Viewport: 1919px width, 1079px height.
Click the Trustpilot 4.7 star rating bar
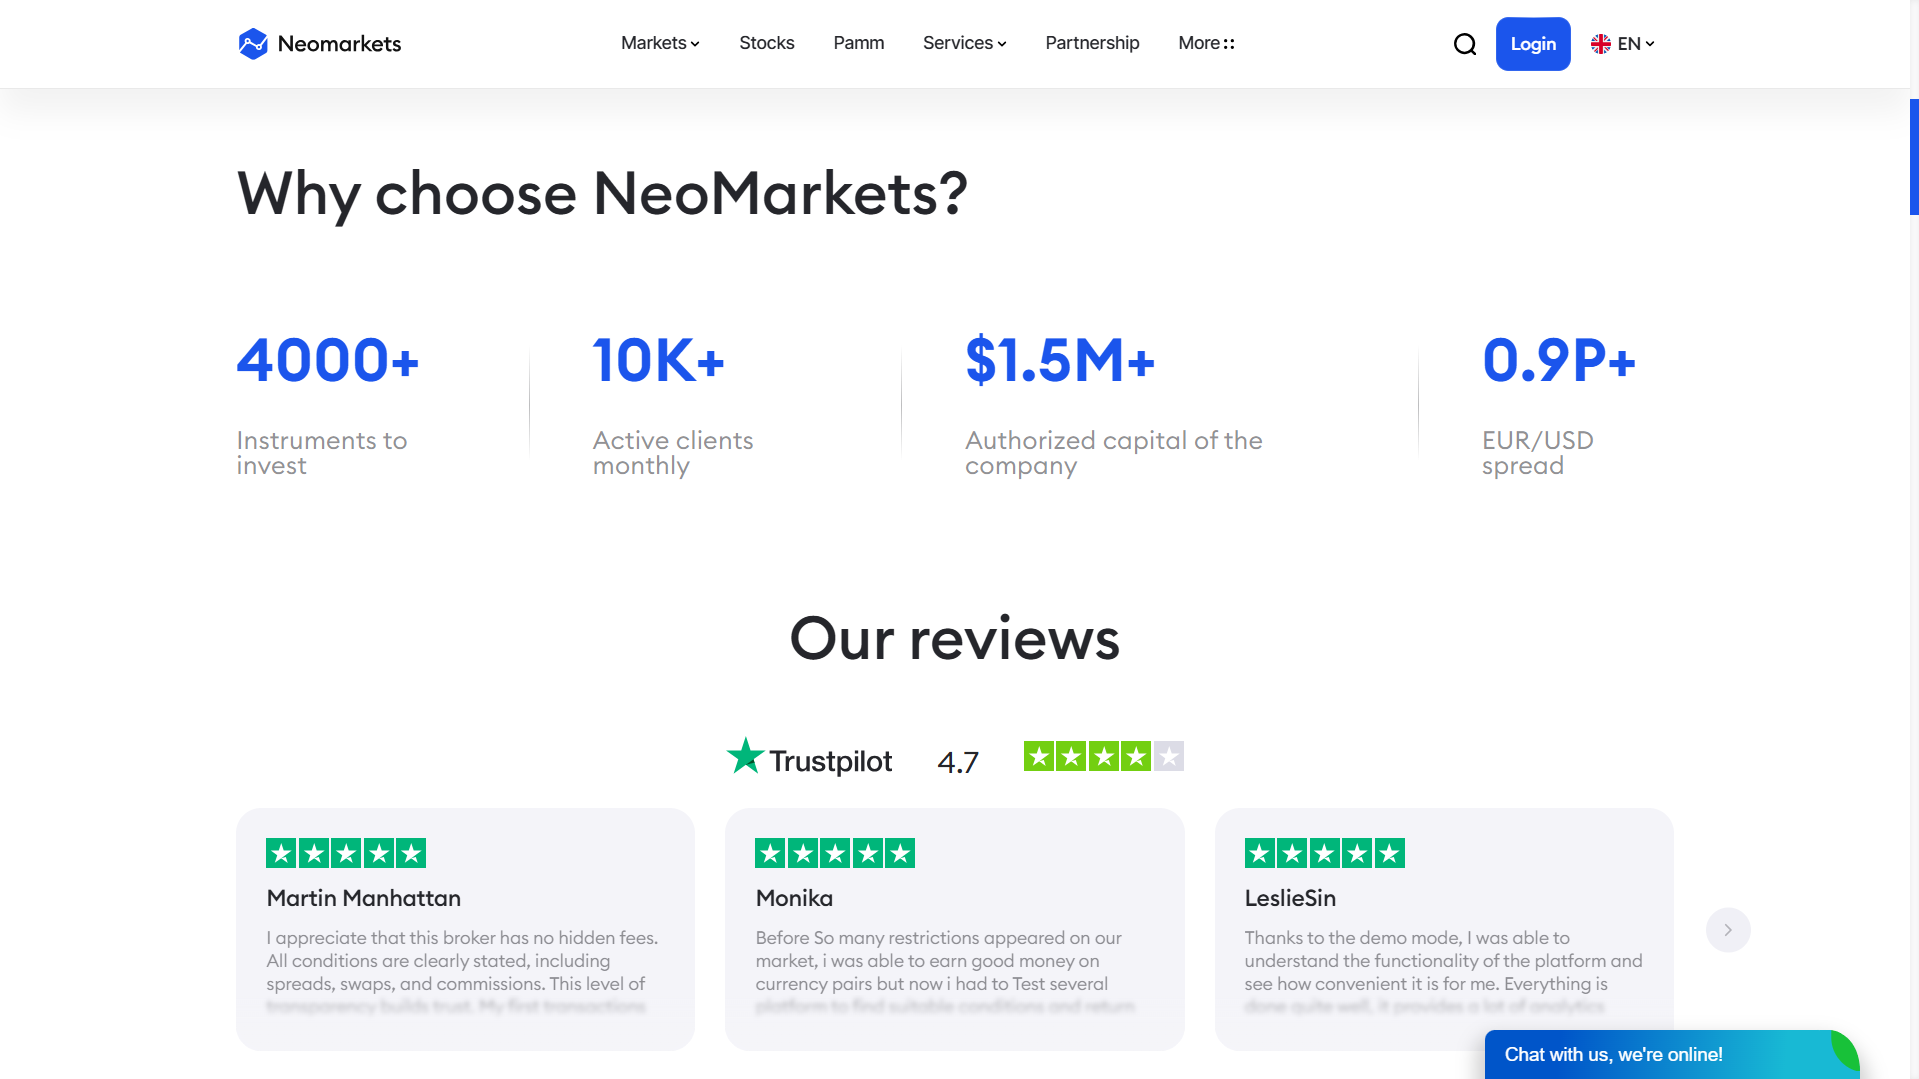[x=1104, y=756]
